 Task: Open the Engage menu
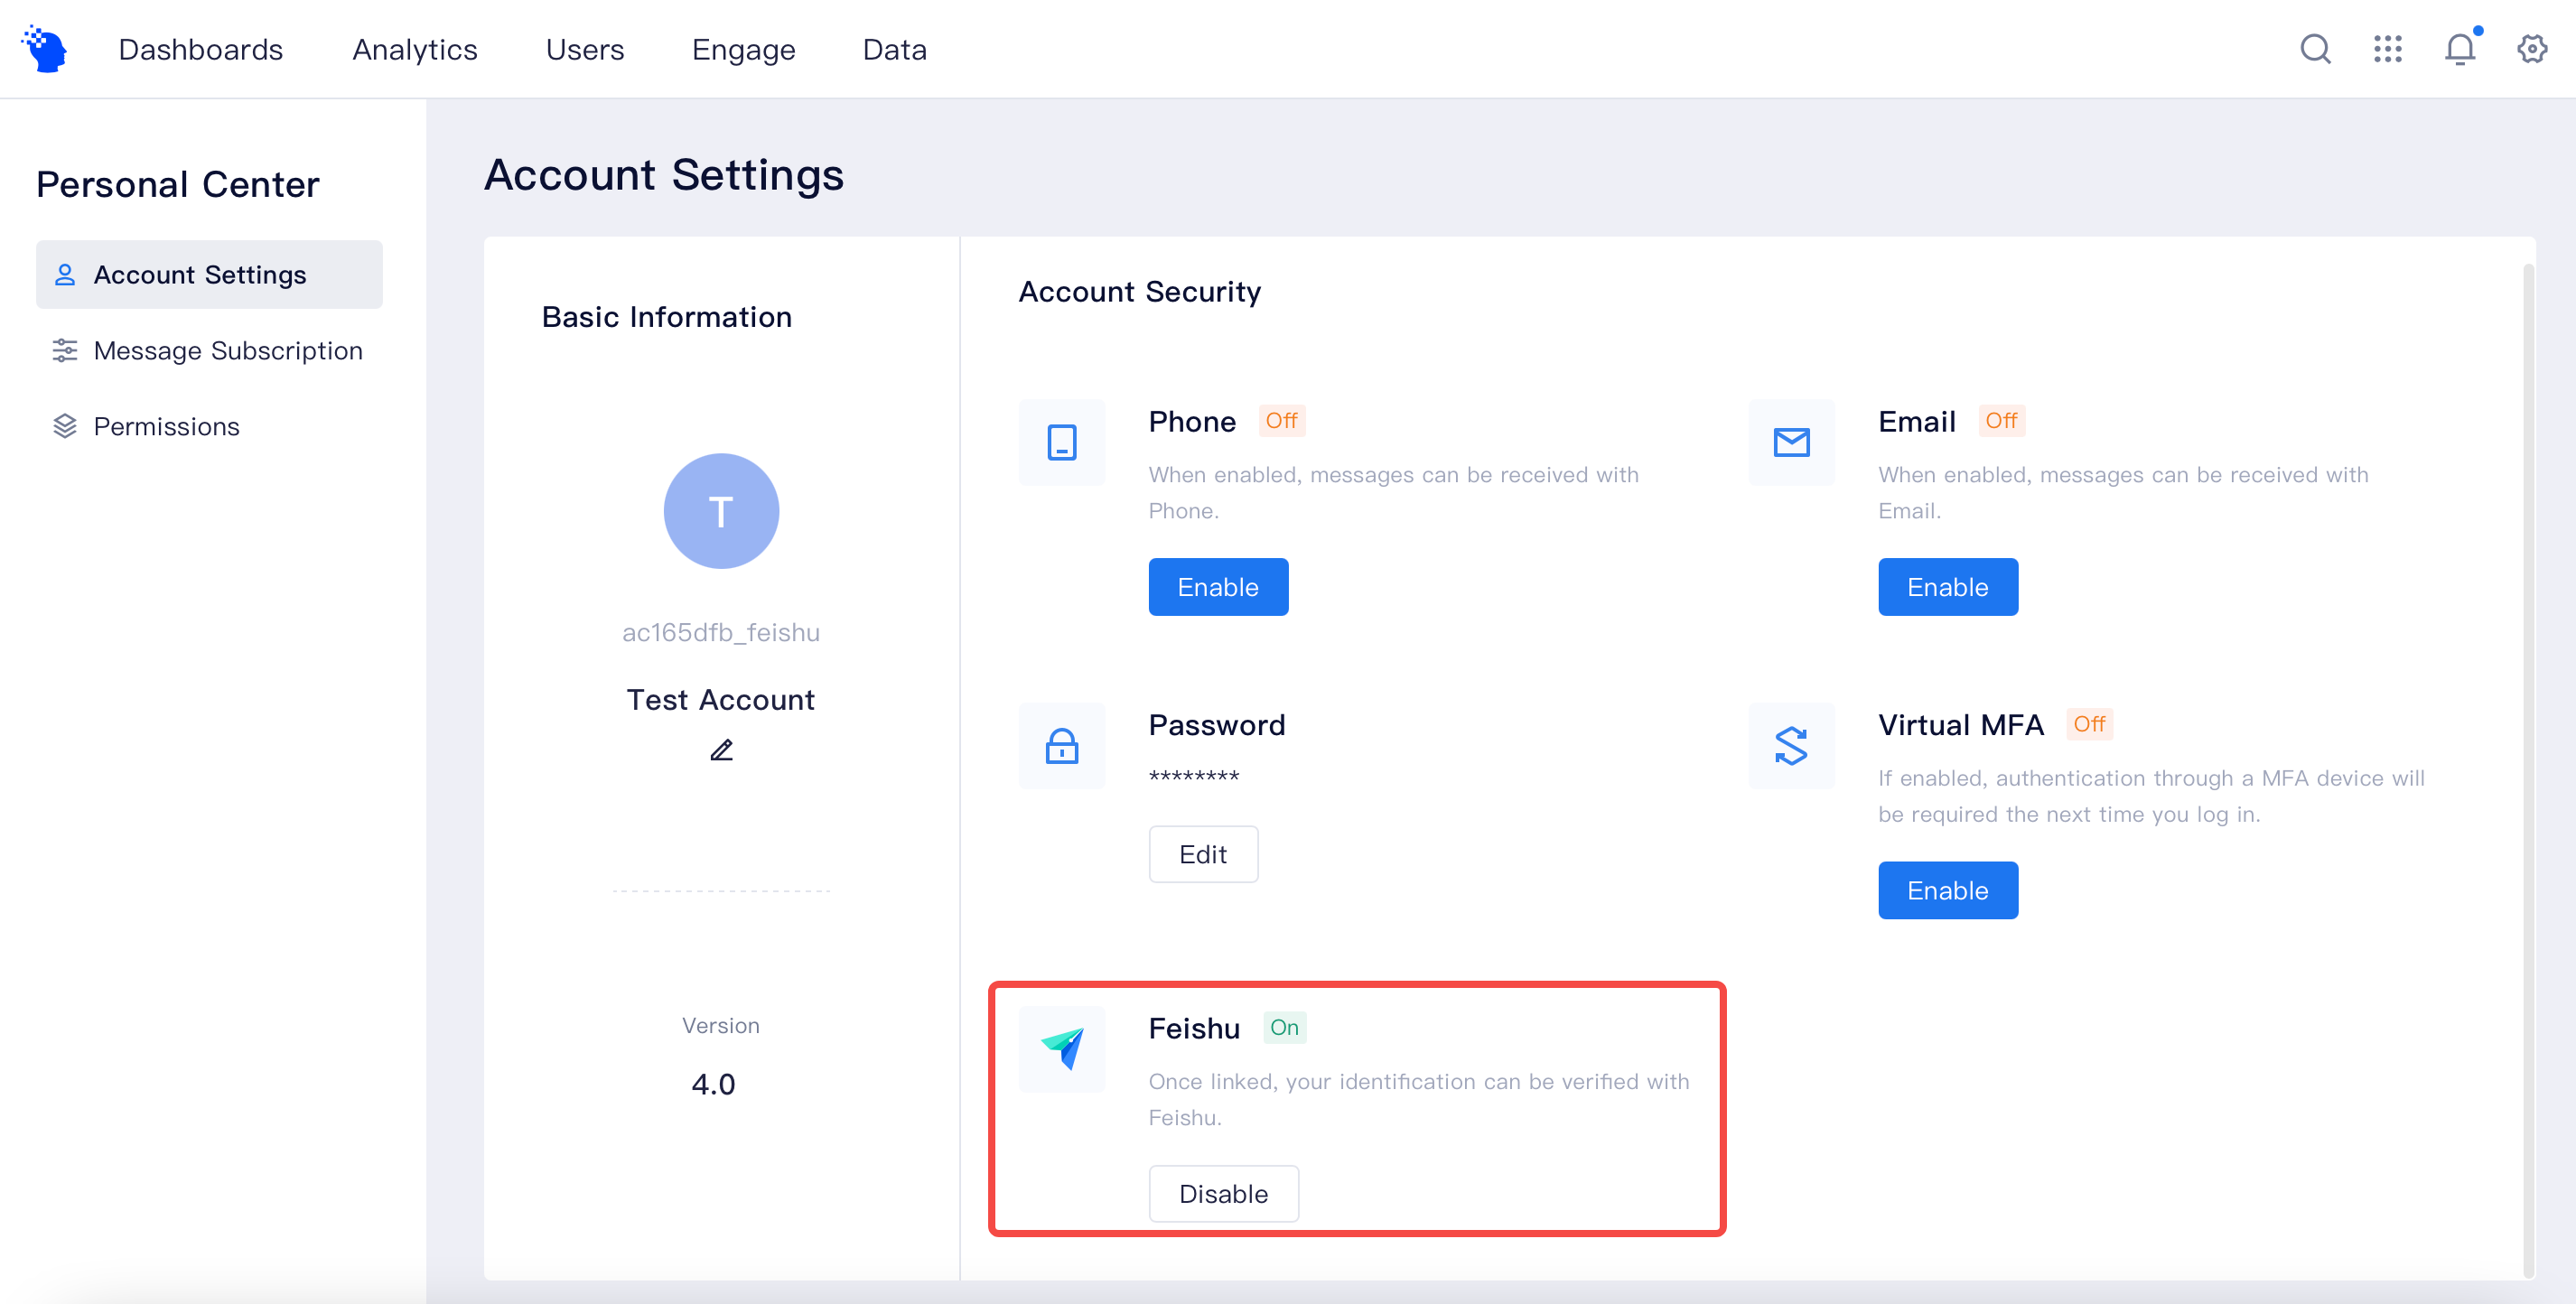(x=744, y=50)
